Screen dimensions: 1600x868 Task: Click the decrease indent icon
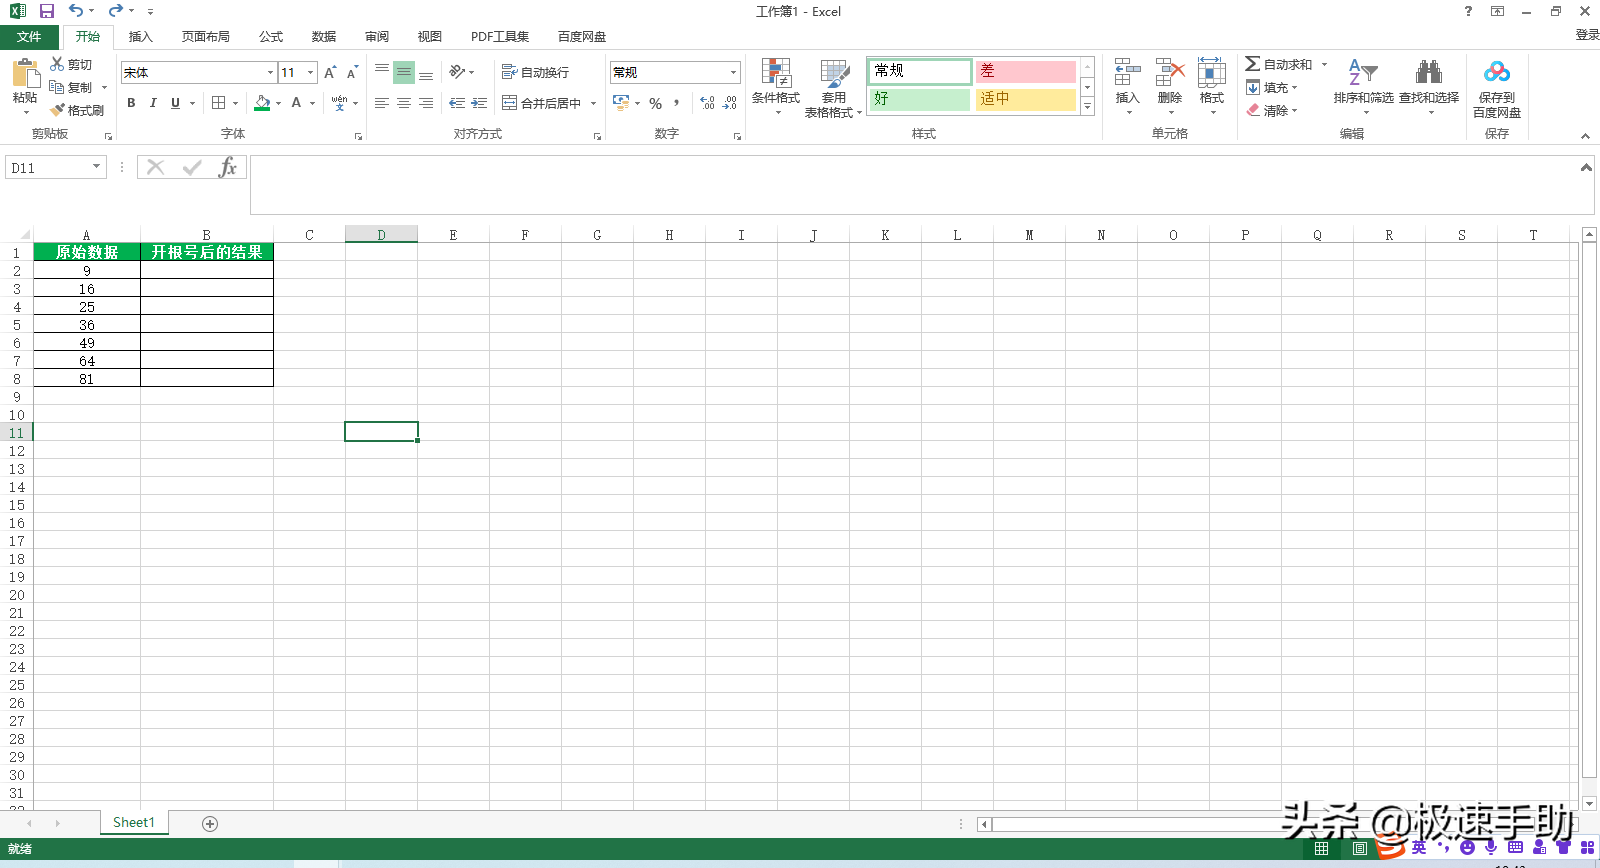tap(457, 103)
